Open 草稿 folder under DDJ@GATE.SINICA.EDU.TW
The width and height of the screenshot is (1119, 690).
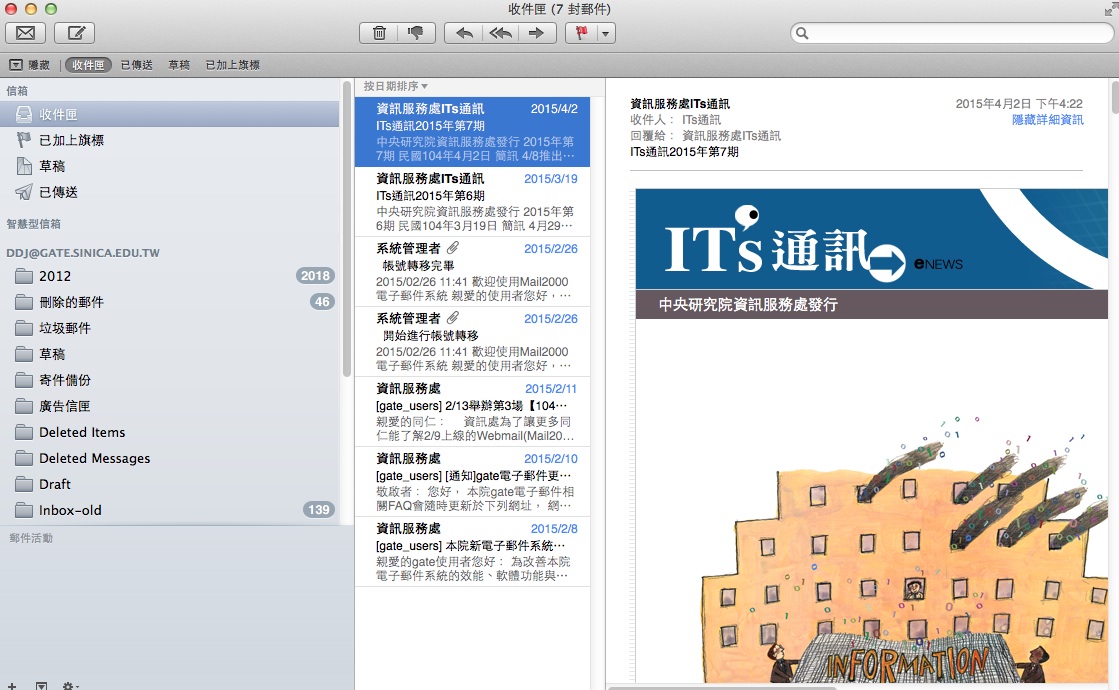tap(170, 354)
